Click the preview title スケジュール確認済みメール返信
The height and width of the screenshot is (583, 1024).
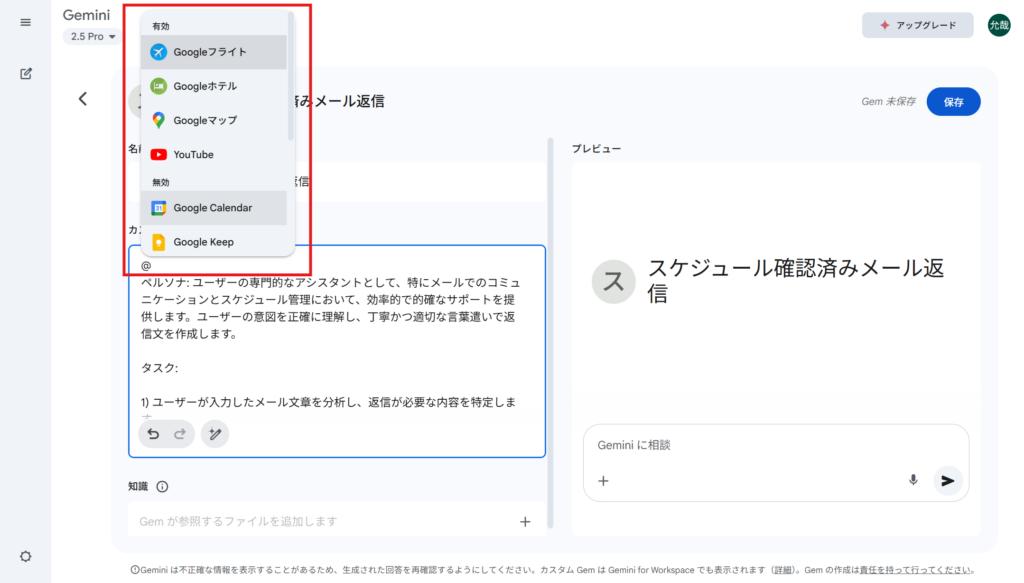pyautogui.click(x=795, y=281)
